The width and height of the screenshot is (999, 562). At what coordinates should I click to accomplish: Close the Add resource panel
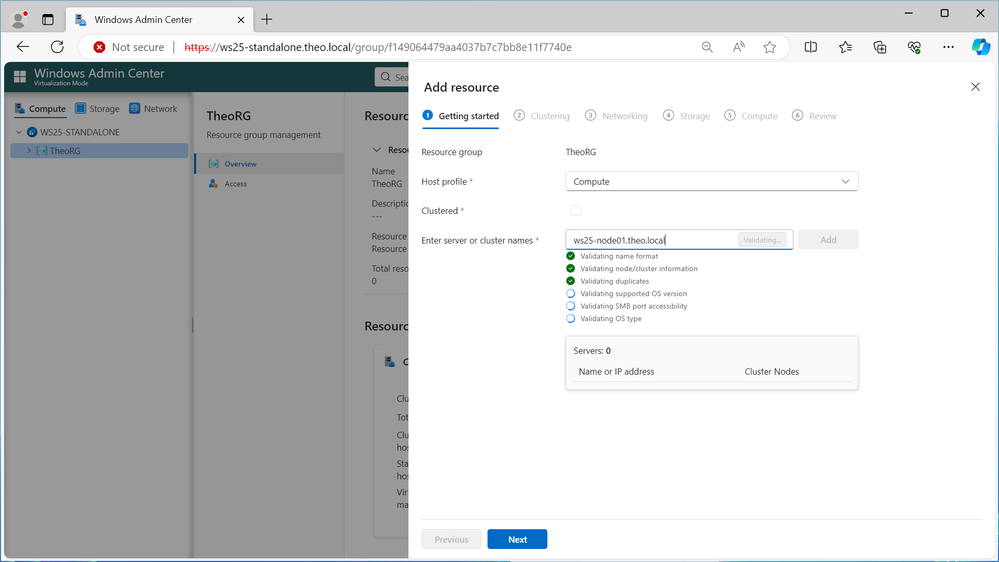975,87
